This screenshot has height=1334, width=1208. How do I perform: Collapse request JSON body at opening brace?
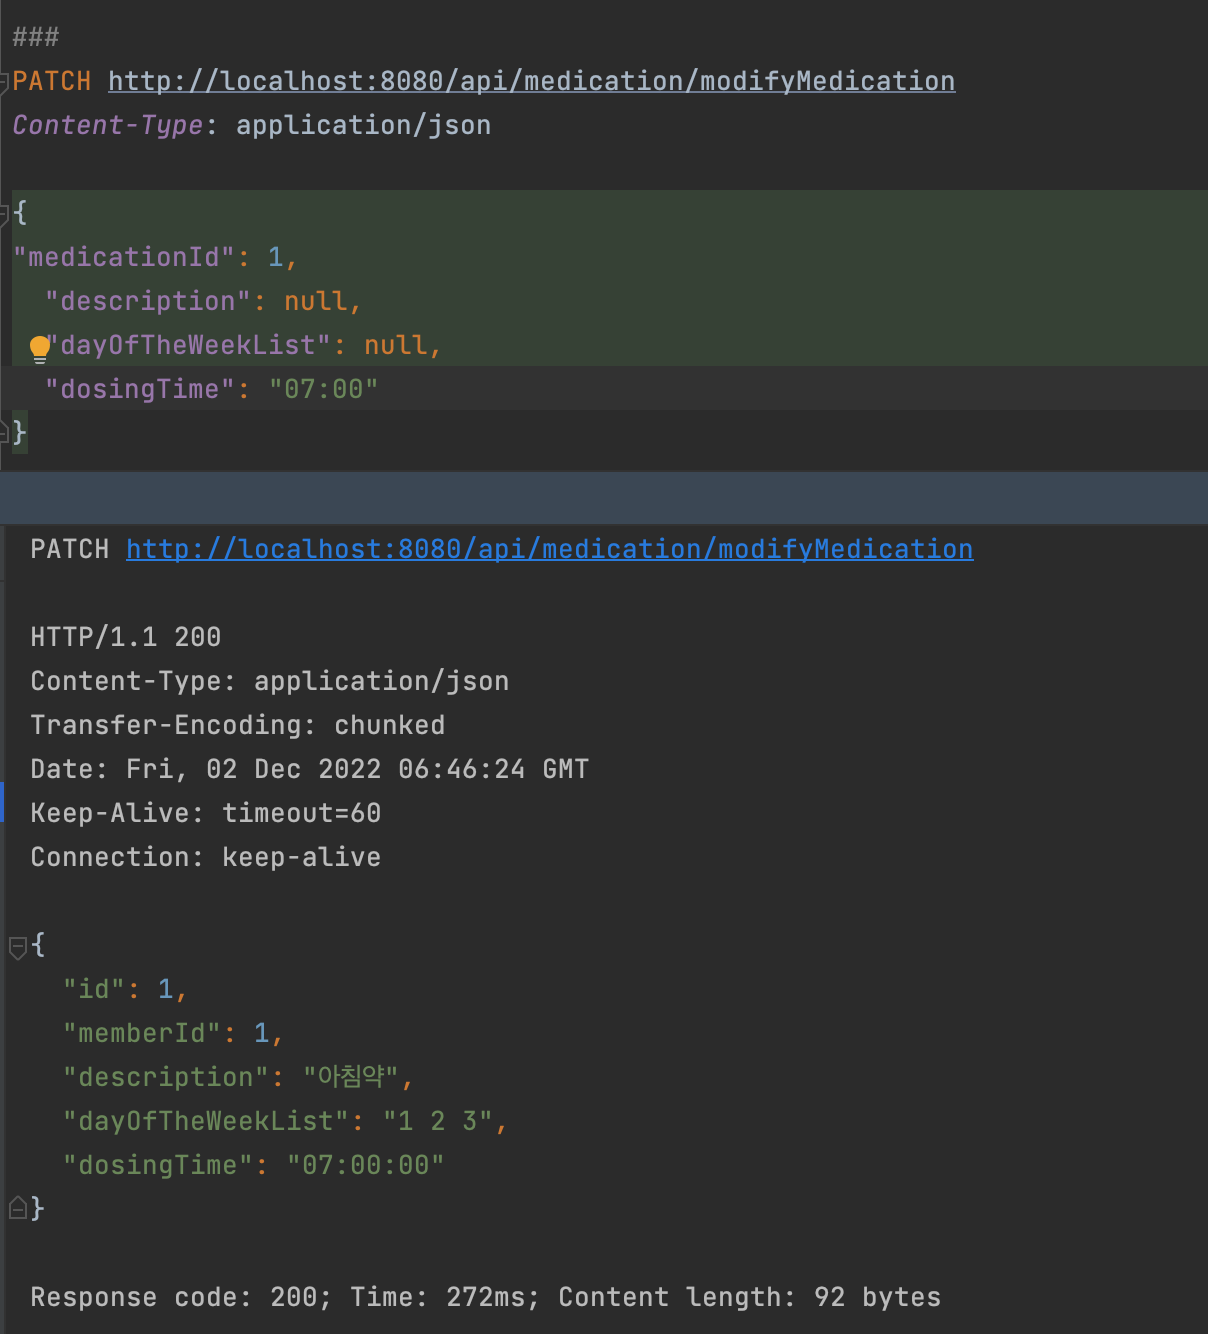(x=5, y=213)
